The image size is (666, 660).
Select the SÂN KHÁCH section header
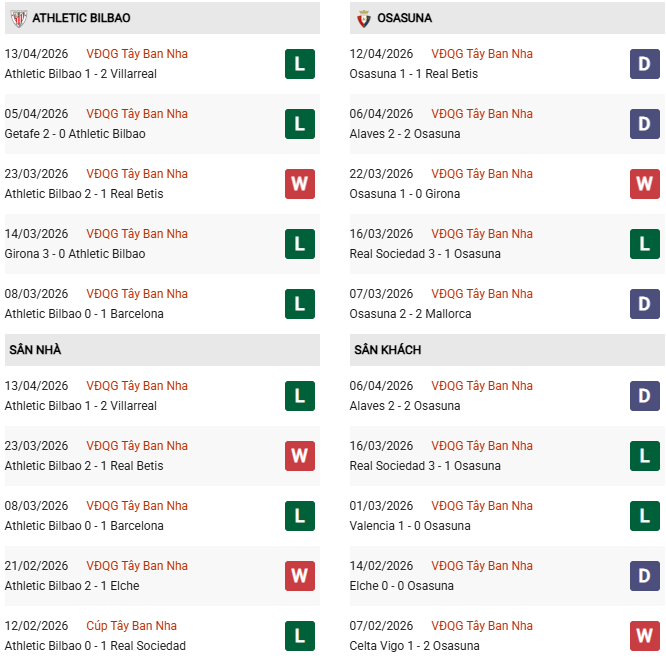[x=387, y=350]
